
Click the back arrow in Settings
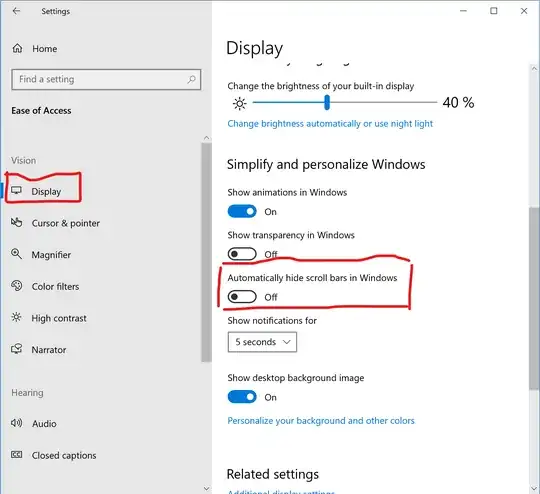pyautogui.click(x=16, y=11)
